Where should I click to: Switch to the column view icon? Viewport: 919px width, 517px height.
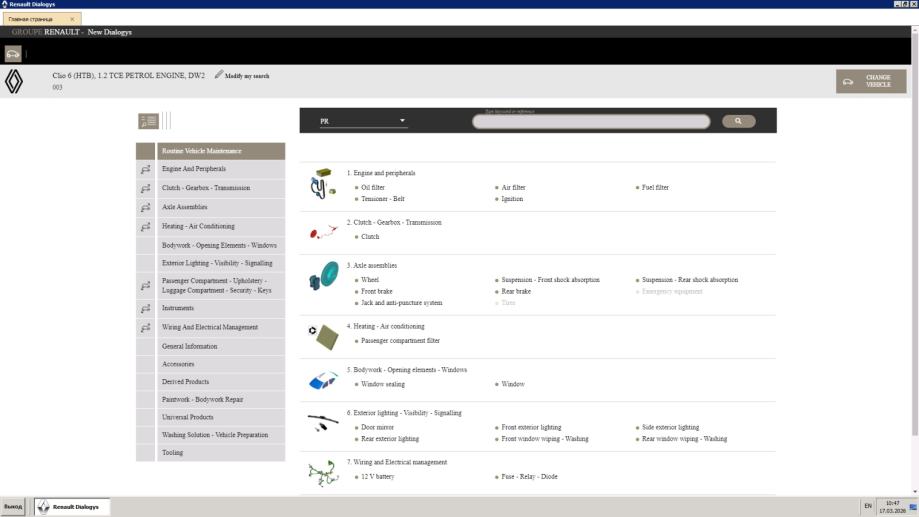167,121
